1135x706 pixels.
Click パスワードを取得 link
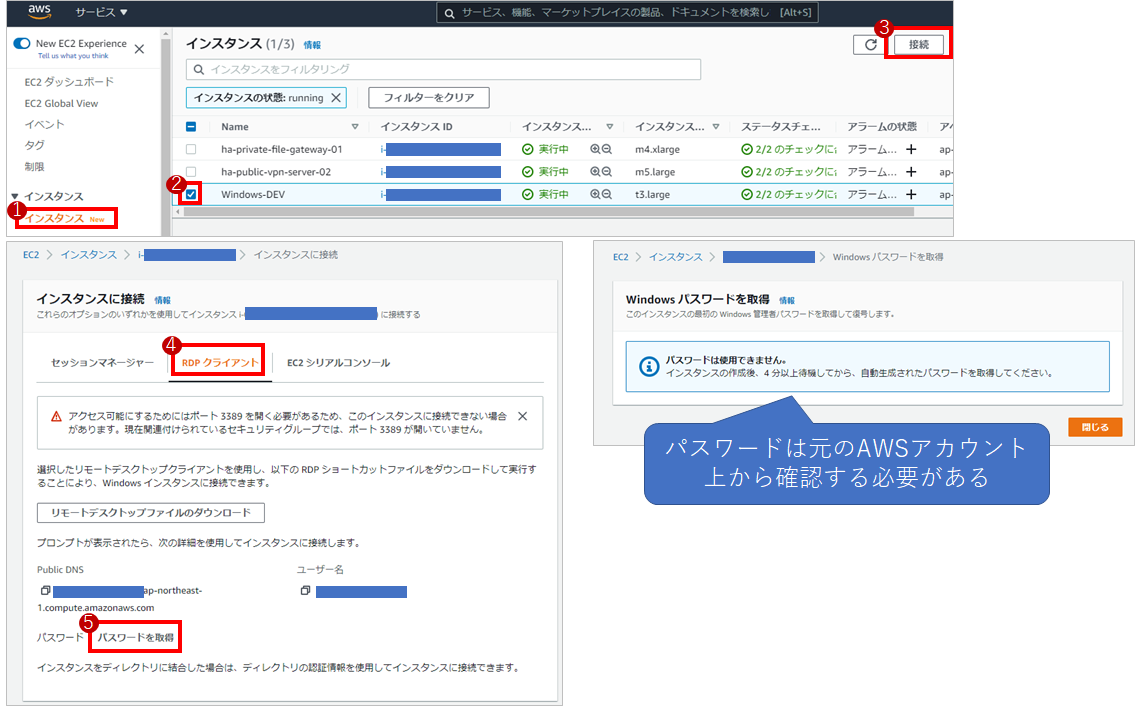coord(135,638)
